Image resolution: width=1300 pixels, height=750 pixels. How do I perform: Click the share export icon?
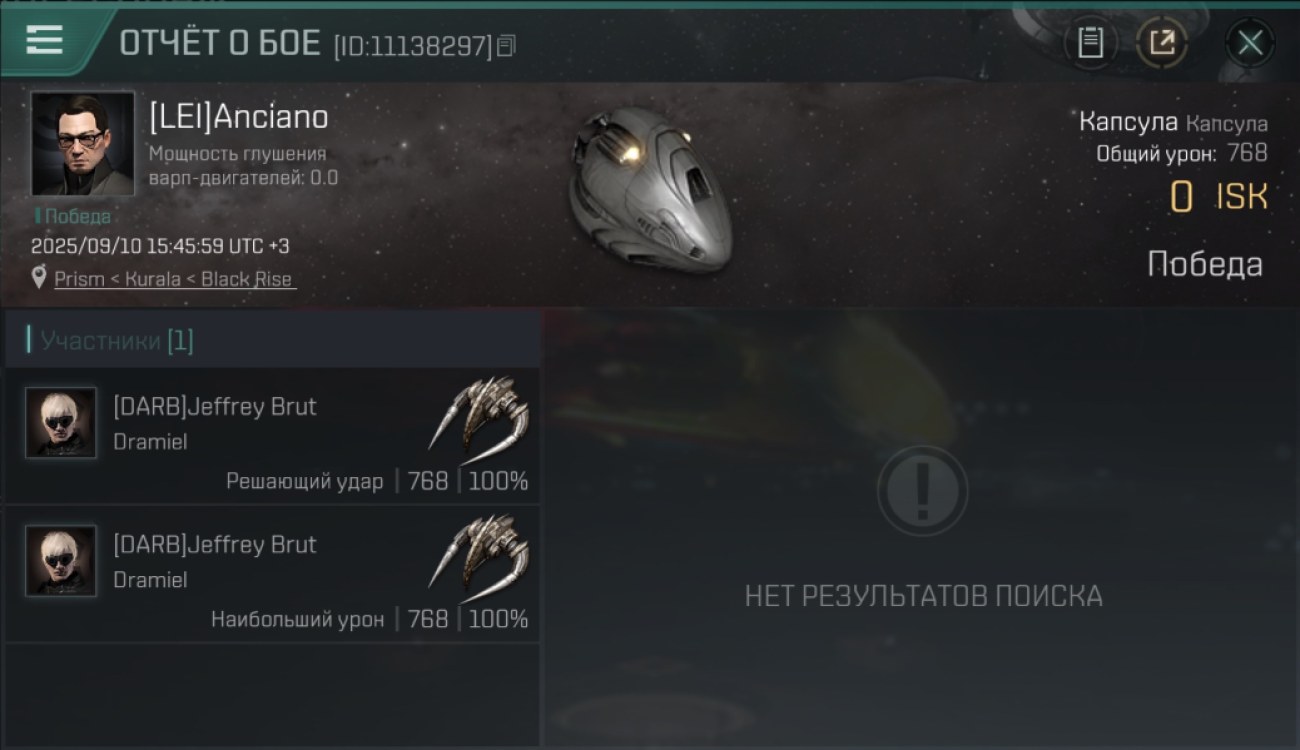point(1162,43)
